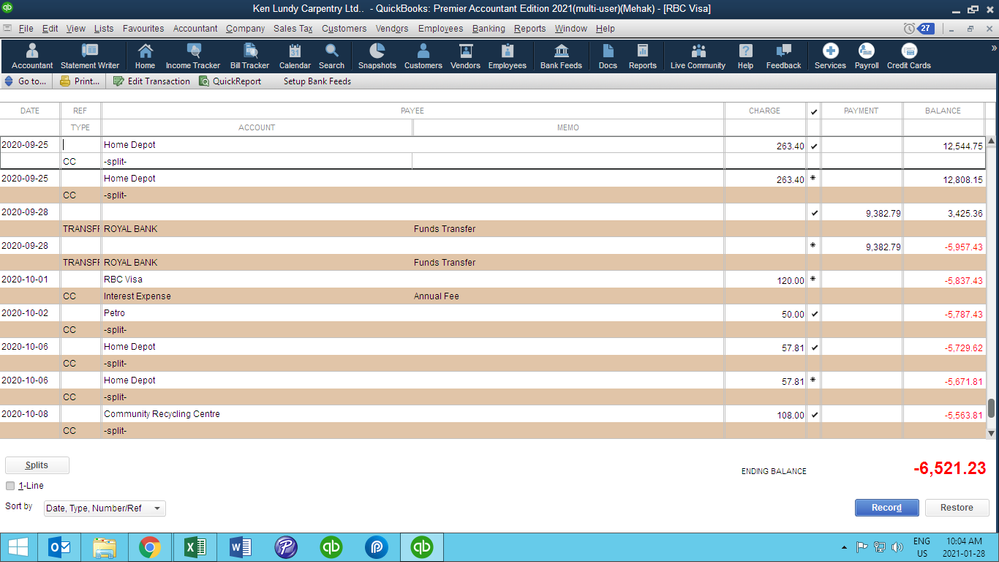Toggle the 1-Line checkbox
The image size is (999, 562).
click(x=10, y=486)
